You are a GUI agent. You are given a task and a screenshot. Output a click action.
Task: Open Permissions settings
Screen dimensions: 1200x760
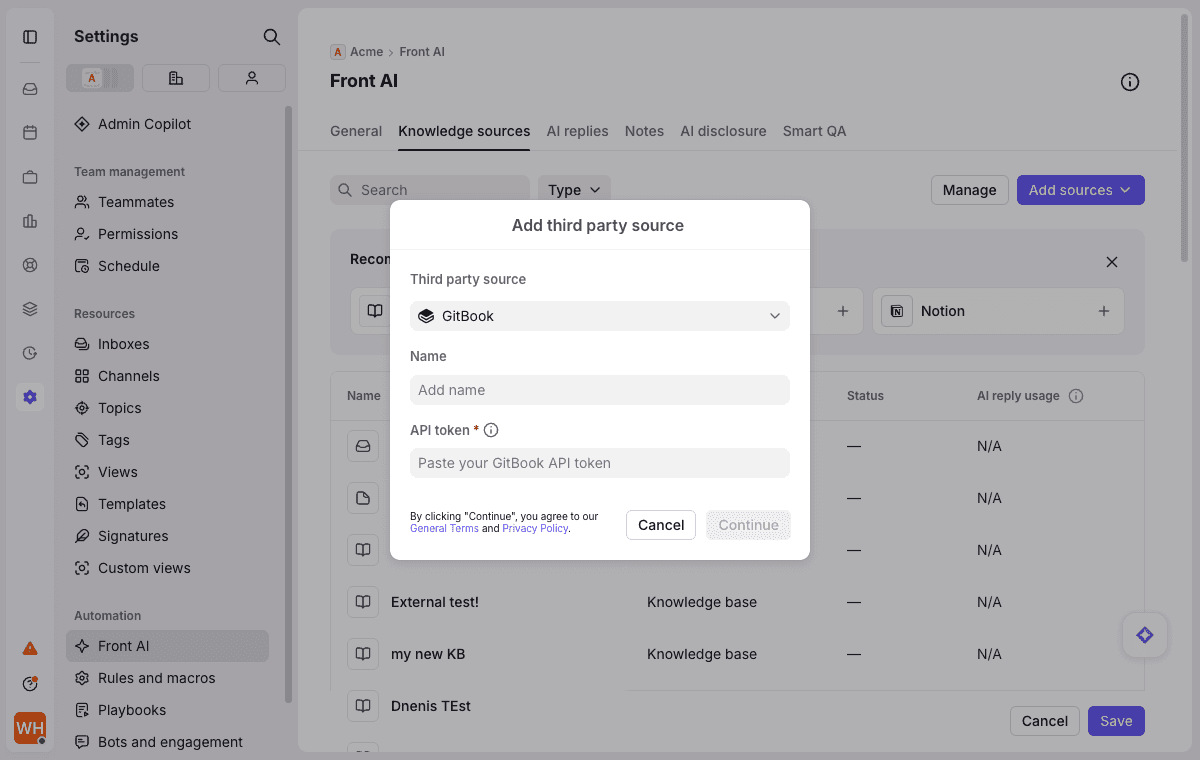pos(167,234)
